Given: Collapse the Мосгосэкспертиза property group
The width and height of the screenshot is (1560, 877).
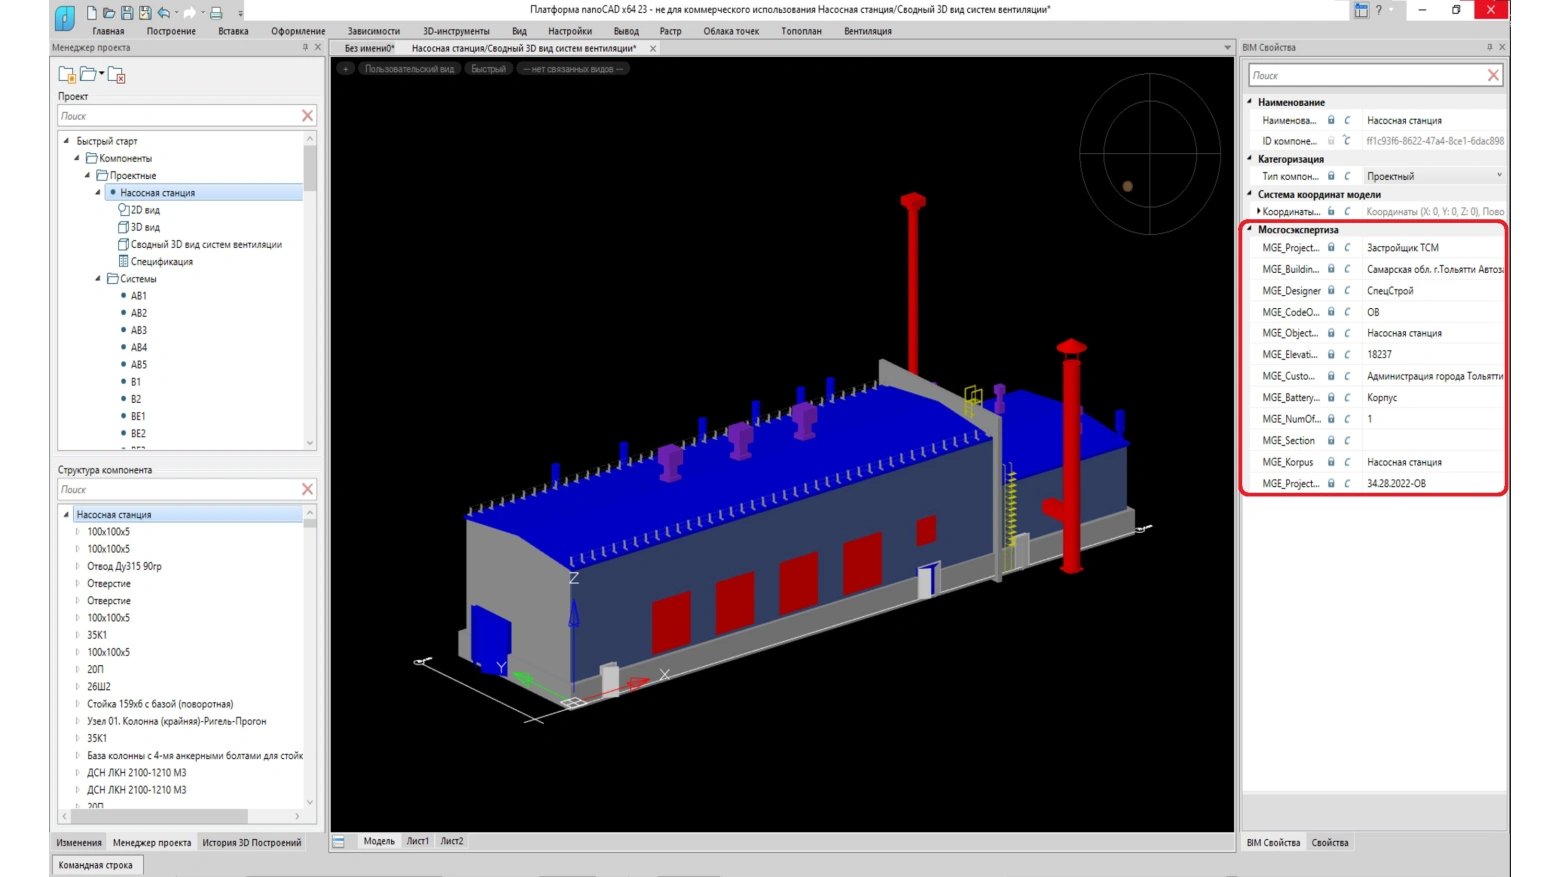Looking at the screenshot, I should click(1250, 229).
